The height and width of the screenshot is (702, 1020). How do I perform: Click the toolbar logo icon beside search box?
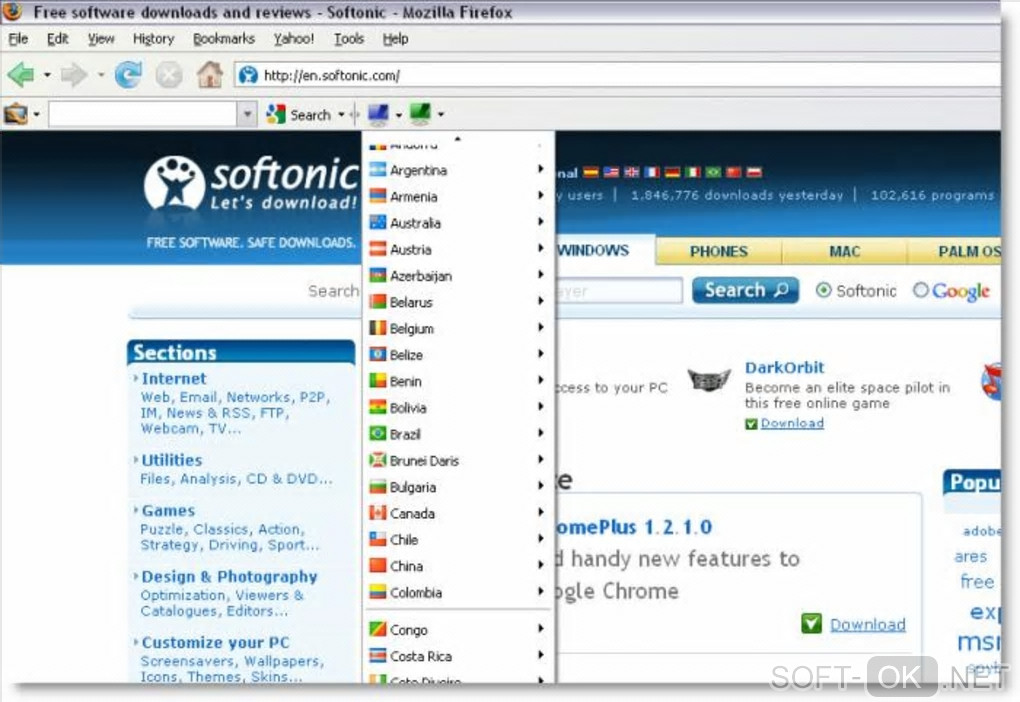click(16, 115)
